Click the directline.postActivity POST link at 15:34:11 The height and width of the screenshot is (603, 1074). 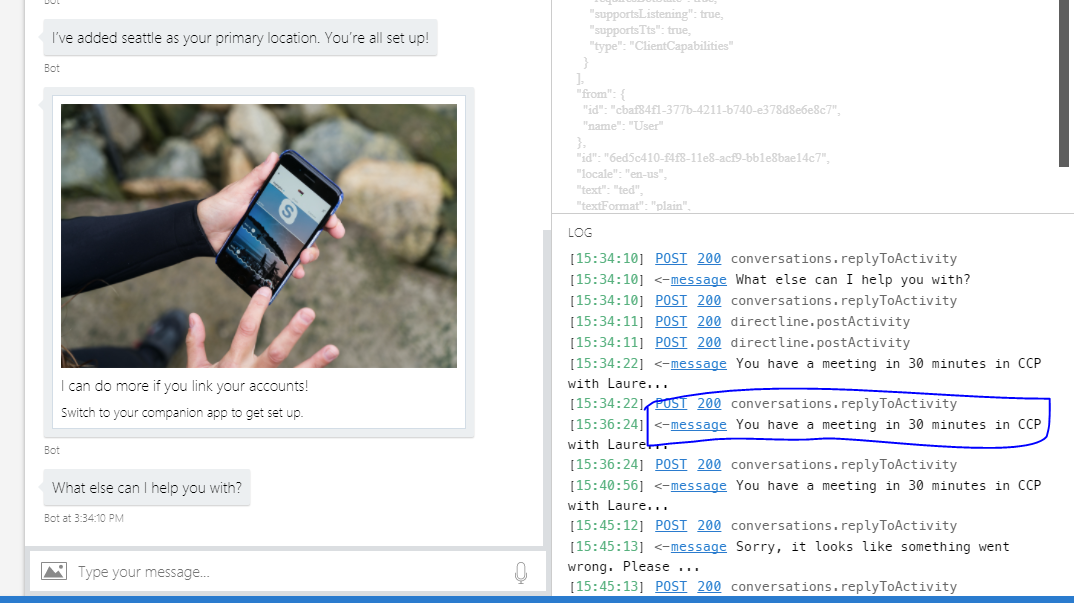670,321
